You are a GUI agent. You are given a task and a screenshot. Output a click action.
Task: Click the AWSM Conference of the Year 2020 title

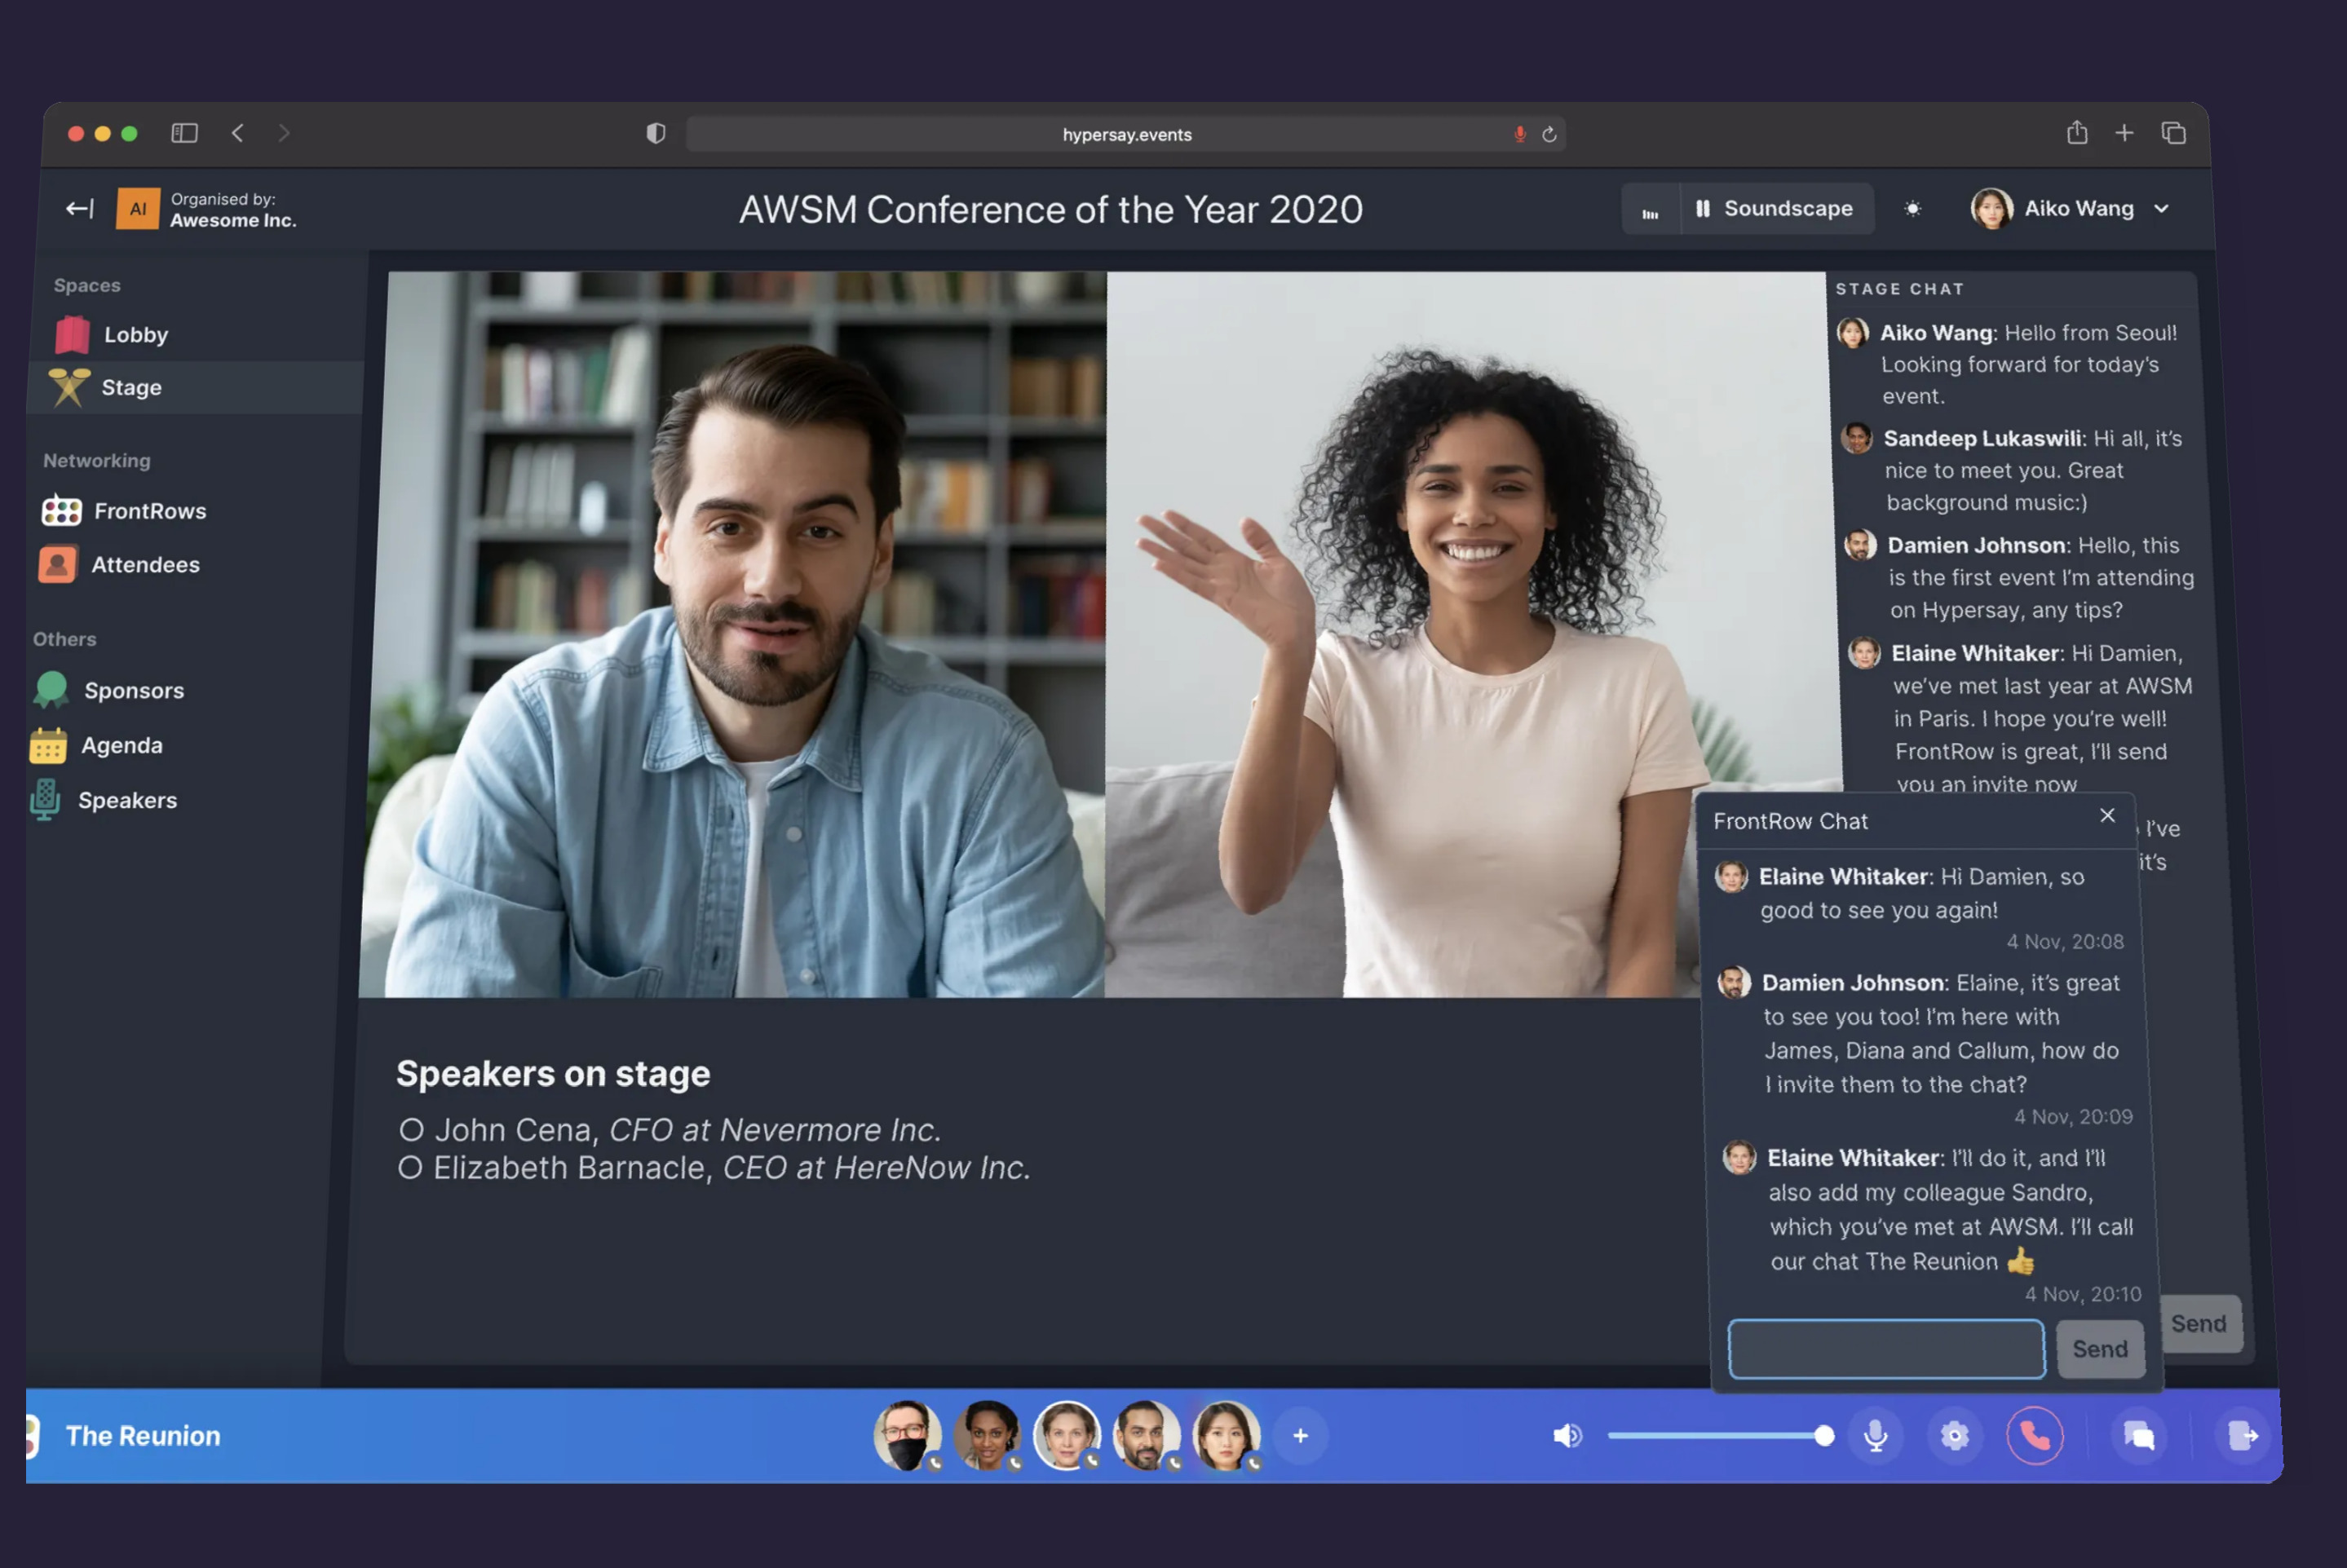1050,210
